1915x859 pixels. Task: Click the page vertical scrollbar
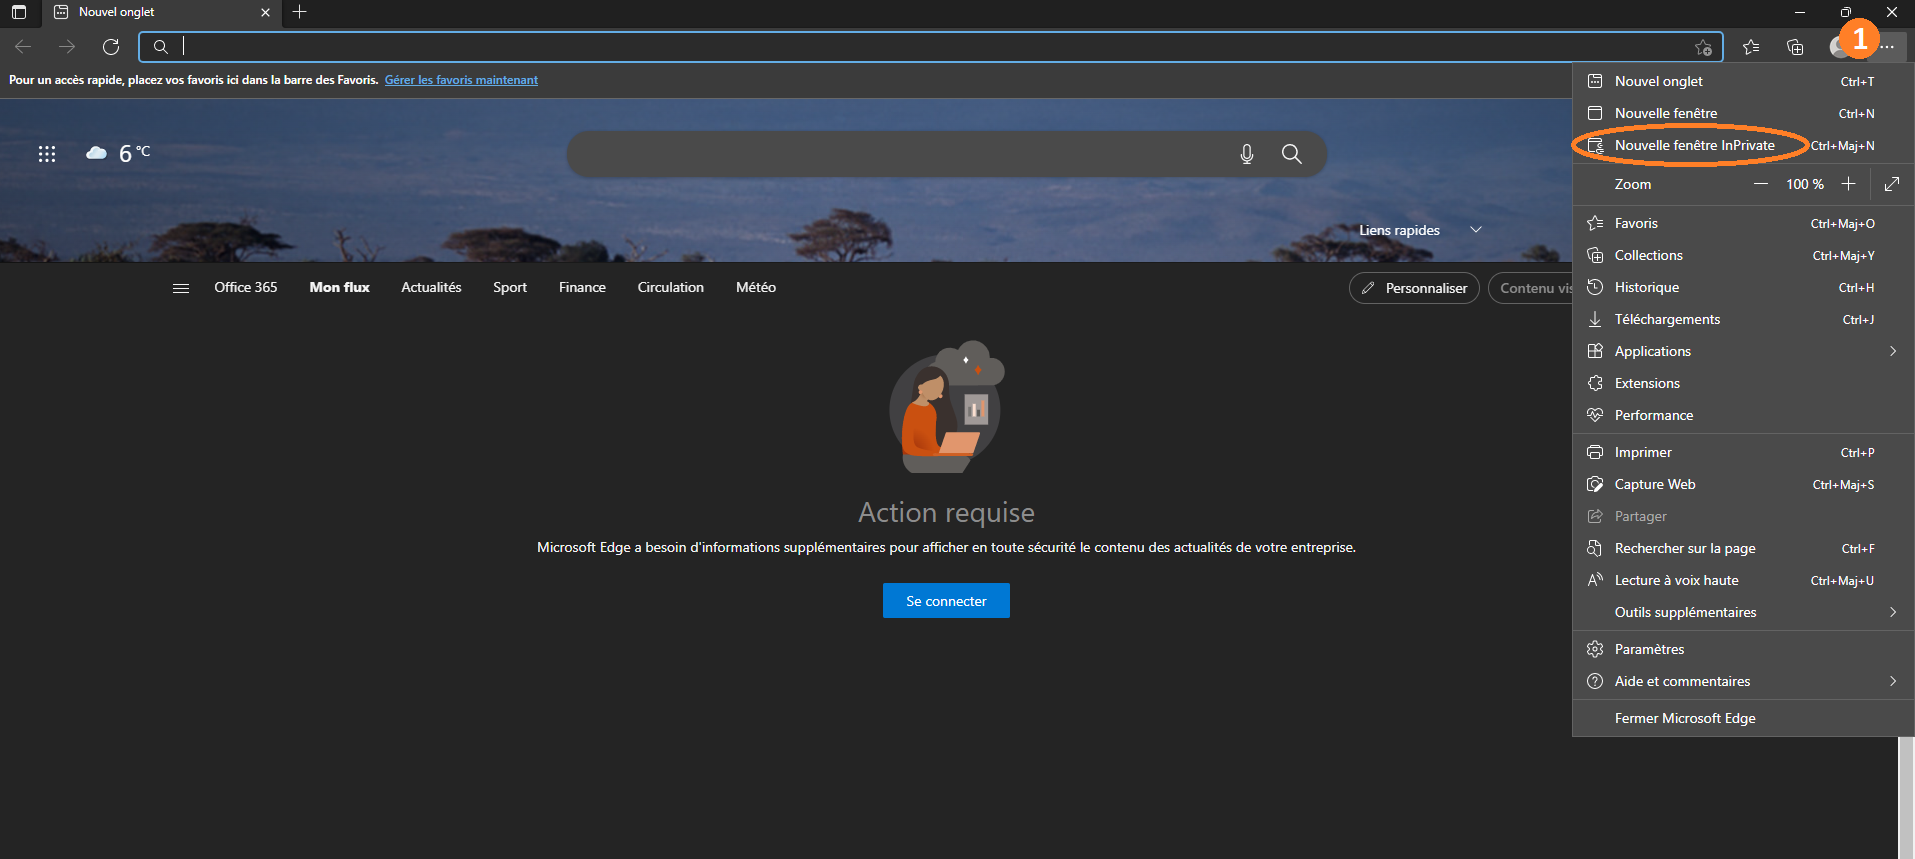(1906, 797)
